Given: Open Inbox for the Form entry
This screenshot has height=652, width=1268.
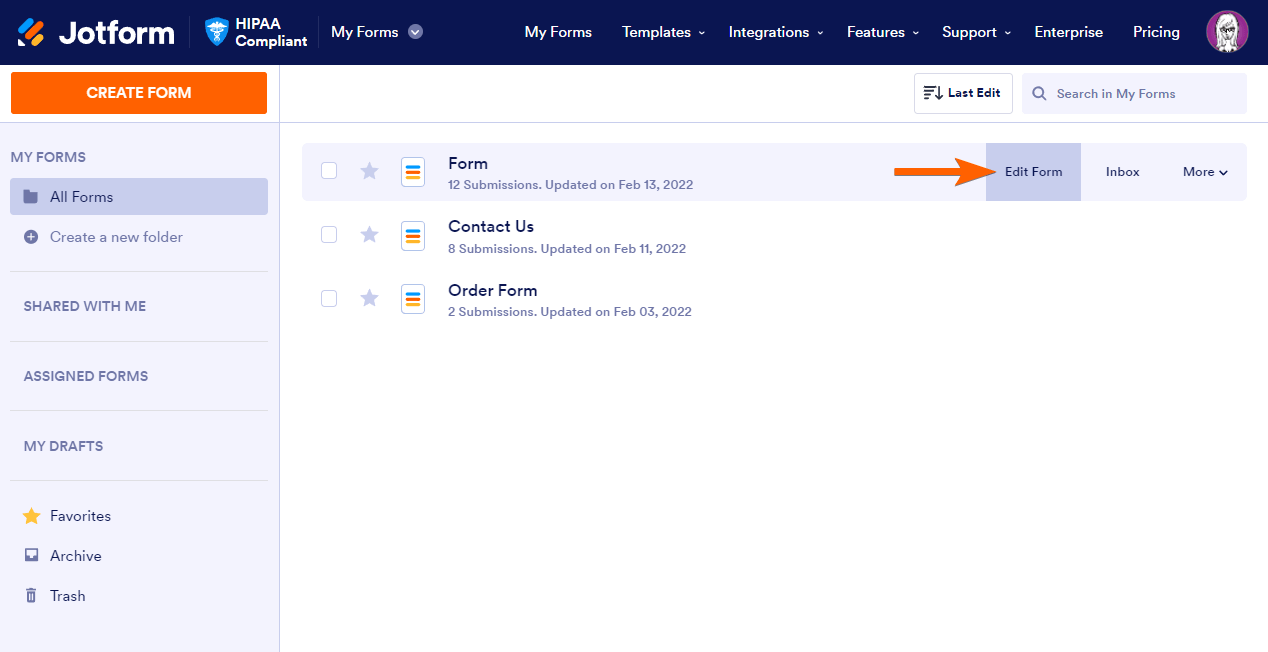Looking at the screenshot, I should coord(1122,172).
